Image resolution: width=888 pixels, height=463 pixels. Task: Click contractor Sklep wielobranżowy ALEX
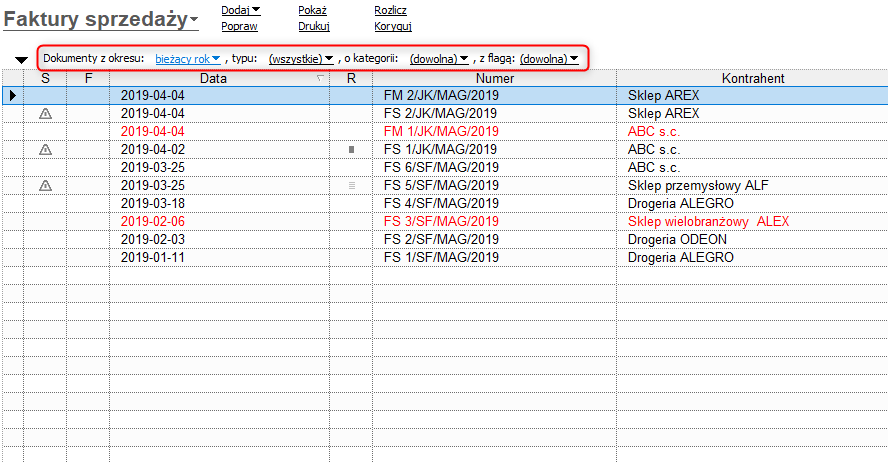click(x=708, y=221)
